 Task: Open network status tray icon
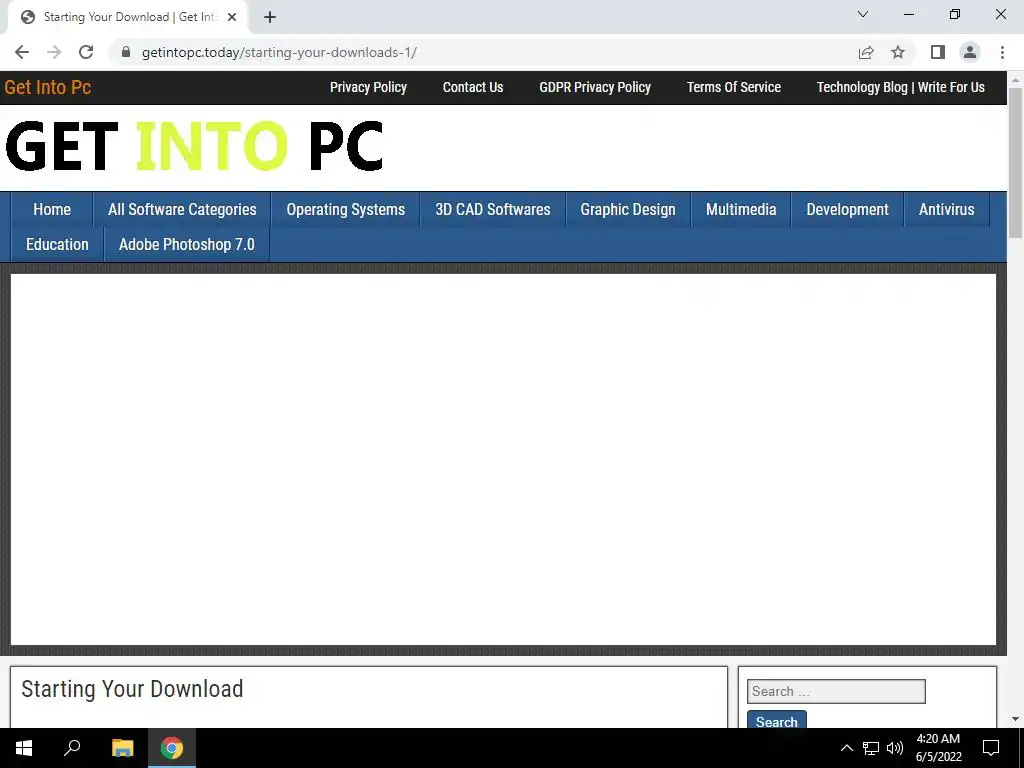pyautogui.click(x=871, y=748)
